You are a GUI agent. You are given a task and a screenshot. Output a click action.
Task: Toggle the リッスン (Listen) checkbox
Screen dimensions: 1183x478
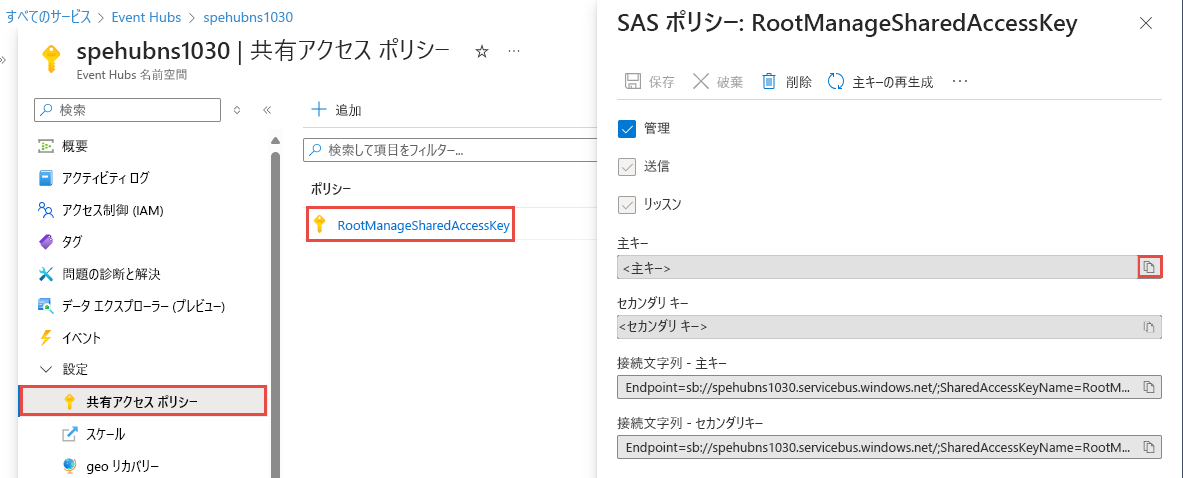[627, 204]
